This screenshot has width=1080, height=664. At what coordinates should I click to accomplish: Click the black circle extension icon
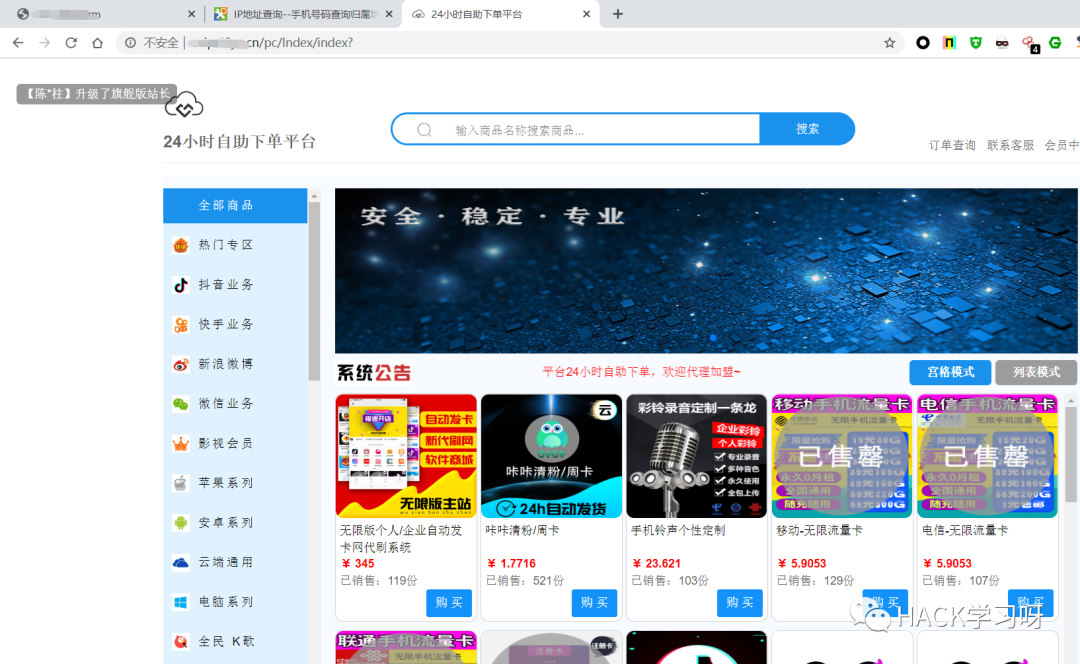pos(922,43)
